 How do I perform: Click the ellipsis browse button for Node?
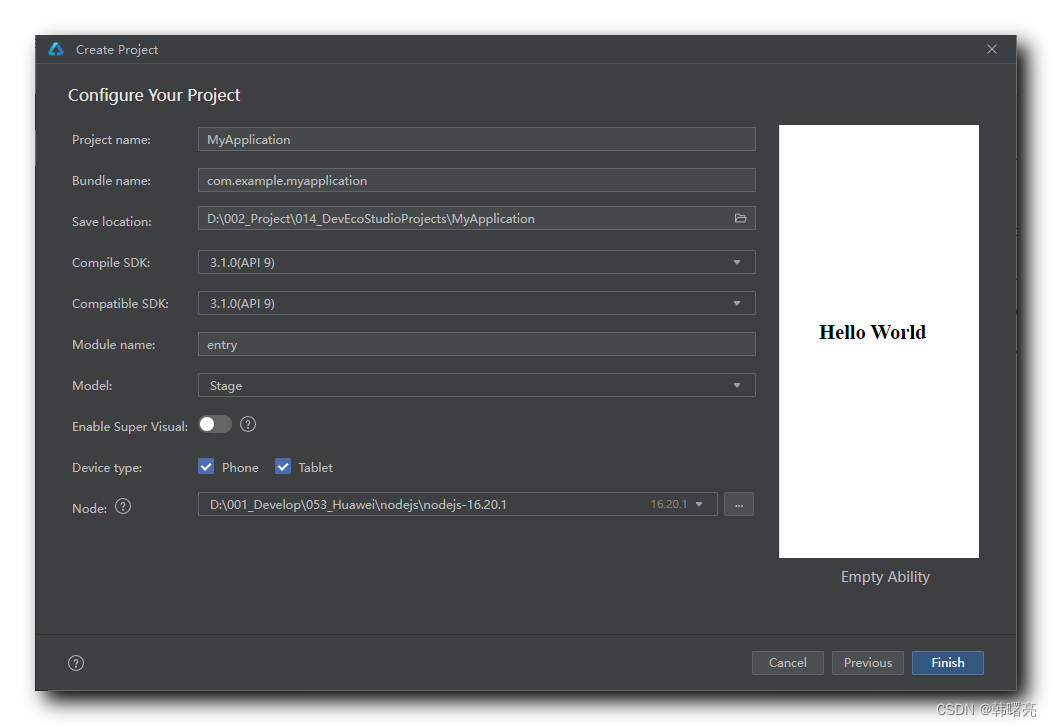tap(739, 504)
